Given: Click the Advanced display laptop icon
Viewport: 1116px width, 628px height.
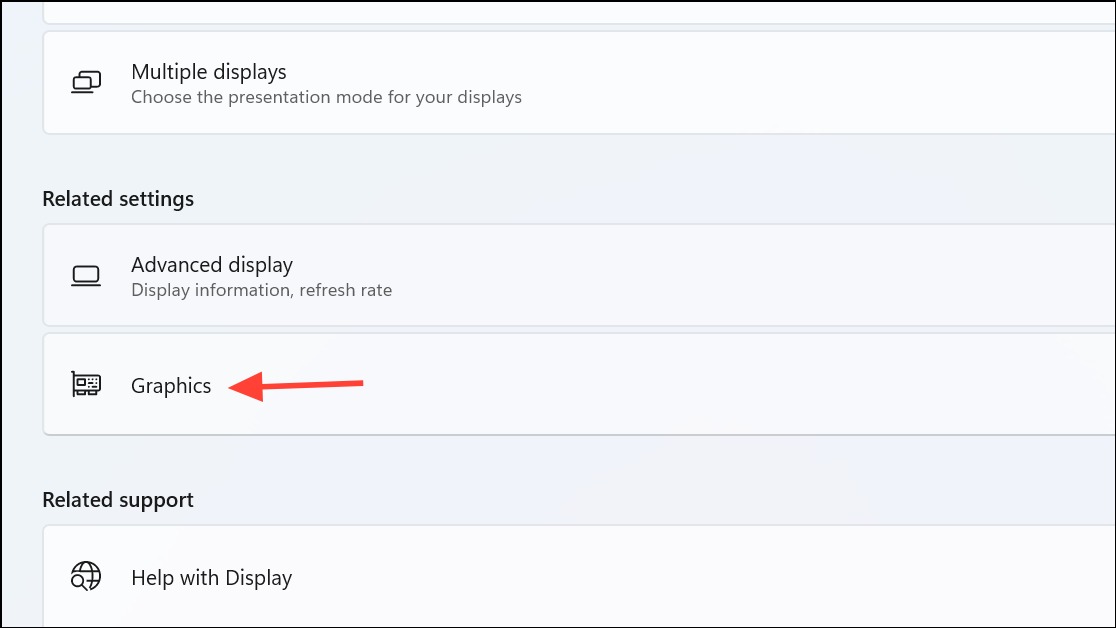Looking at the screenshot, I should point(86,276).
